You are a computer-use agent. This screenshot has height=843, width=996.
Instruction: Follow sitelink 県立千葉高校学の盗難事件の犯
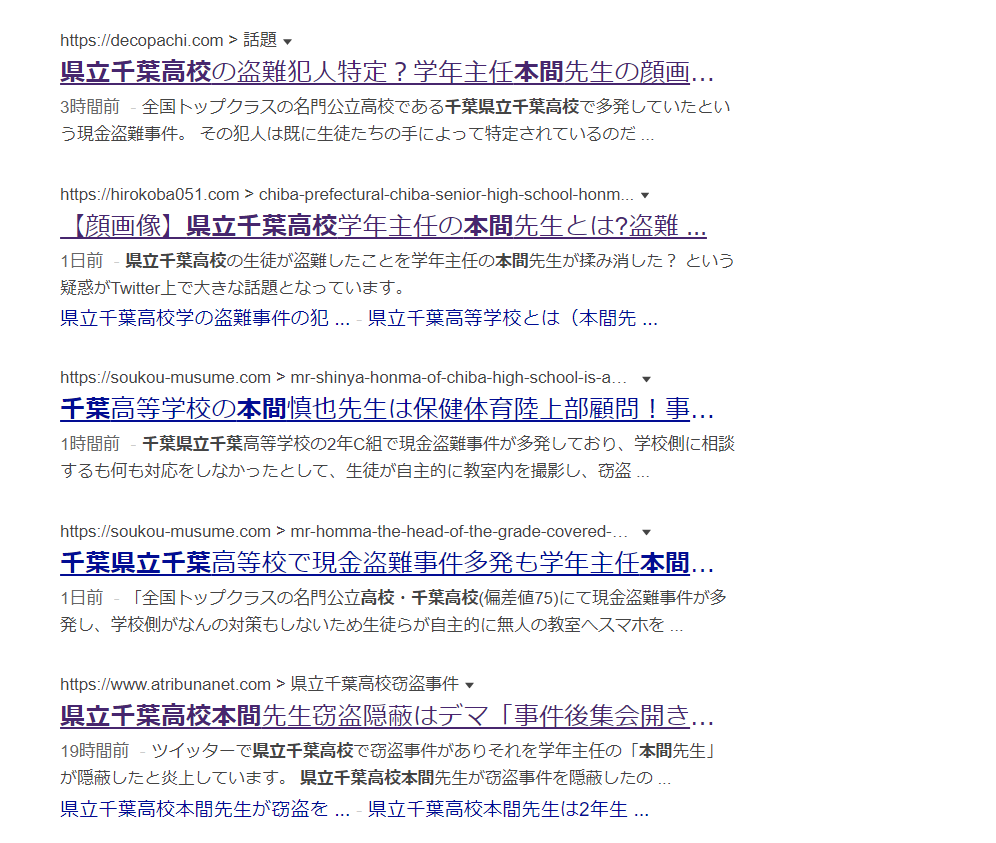(205, 318)
